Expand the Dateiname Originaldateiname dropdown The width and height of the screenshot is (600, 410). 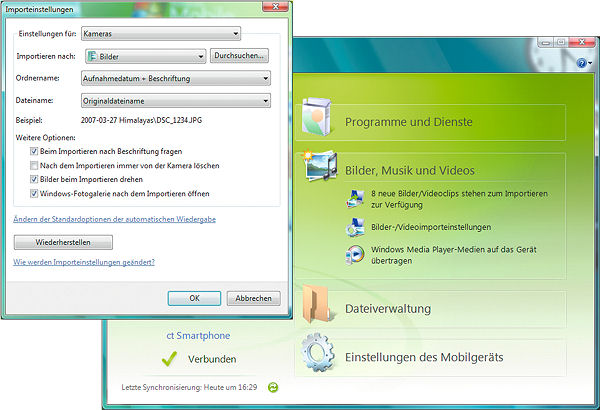click(176, 101)
